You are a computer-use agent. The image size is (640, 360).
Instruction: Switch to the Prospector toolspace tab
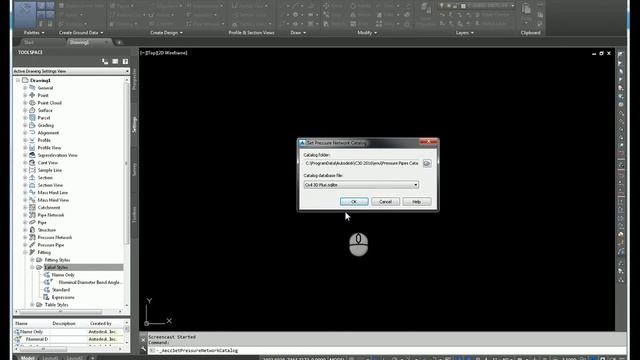(134, 80)
